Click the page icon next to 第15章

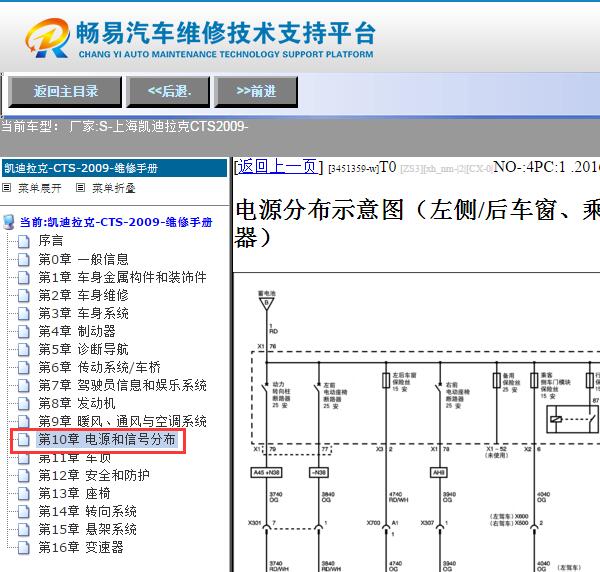click(24, 529)
